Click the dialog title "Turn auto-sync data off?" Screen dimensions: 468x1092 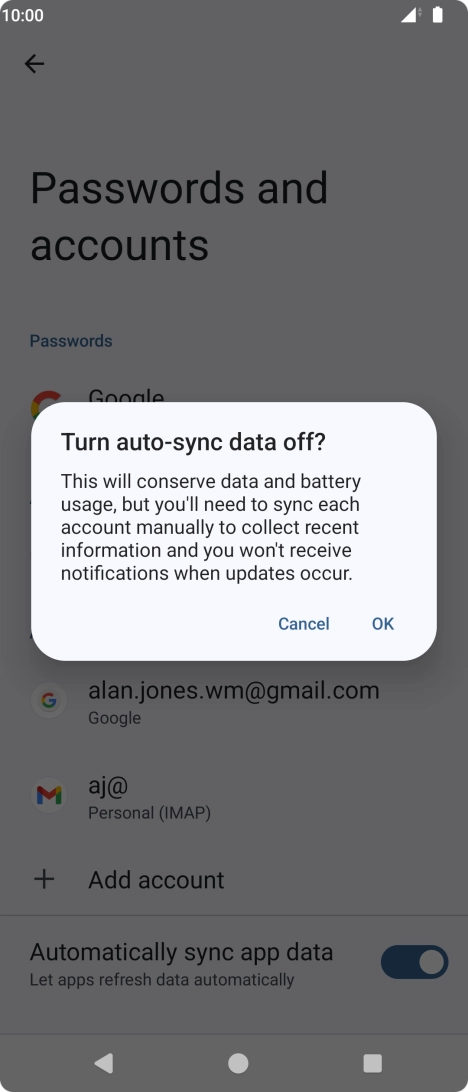click(x=194, y=442)
